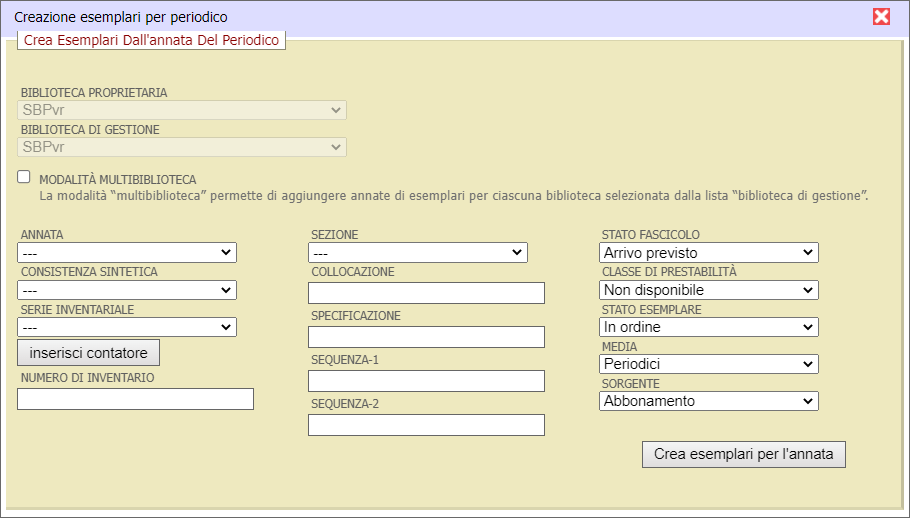Open the Media dropdown showing Periodici
Image resolution: width=910 pixels, height=518 pixels.
coord(708,364)
